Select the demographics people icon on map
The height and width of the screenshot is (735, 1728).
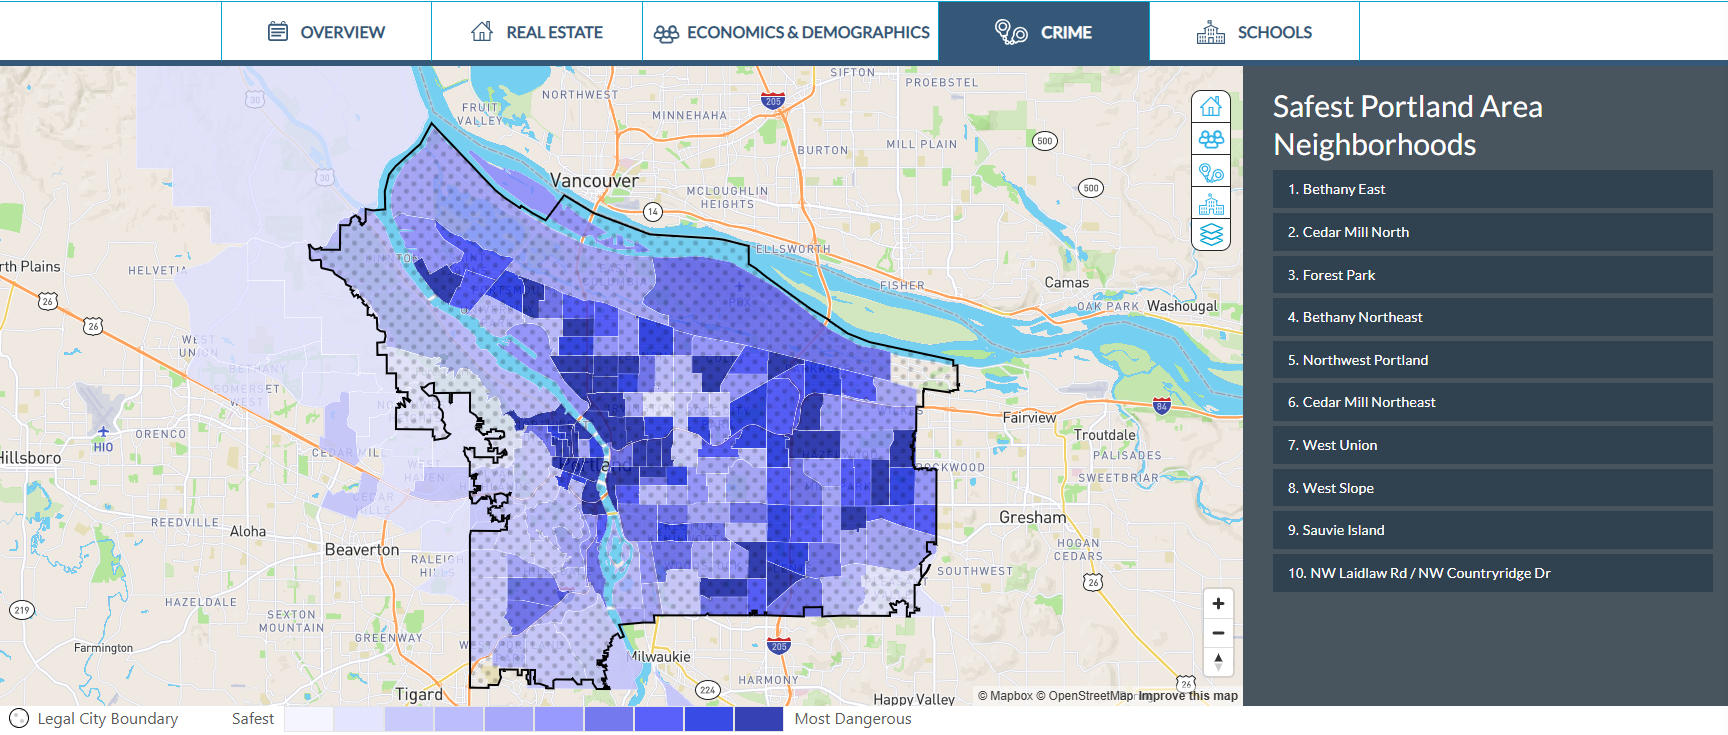[x=1211, y=139]
